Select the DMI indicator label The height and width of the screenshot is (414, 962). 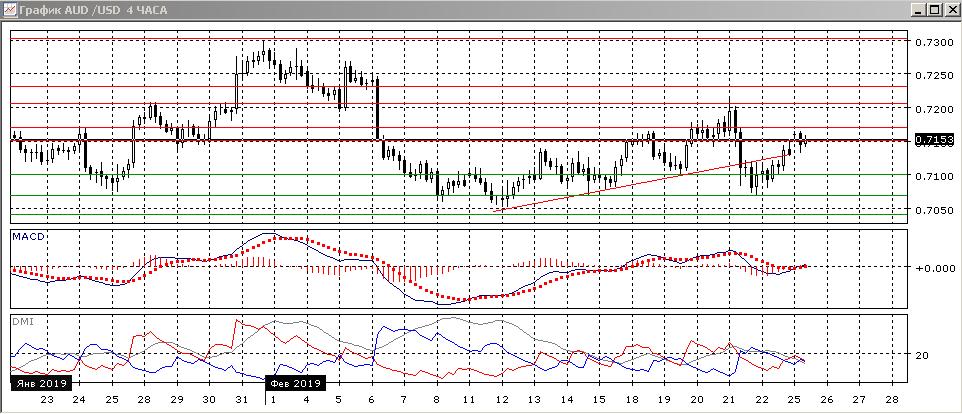22,321
